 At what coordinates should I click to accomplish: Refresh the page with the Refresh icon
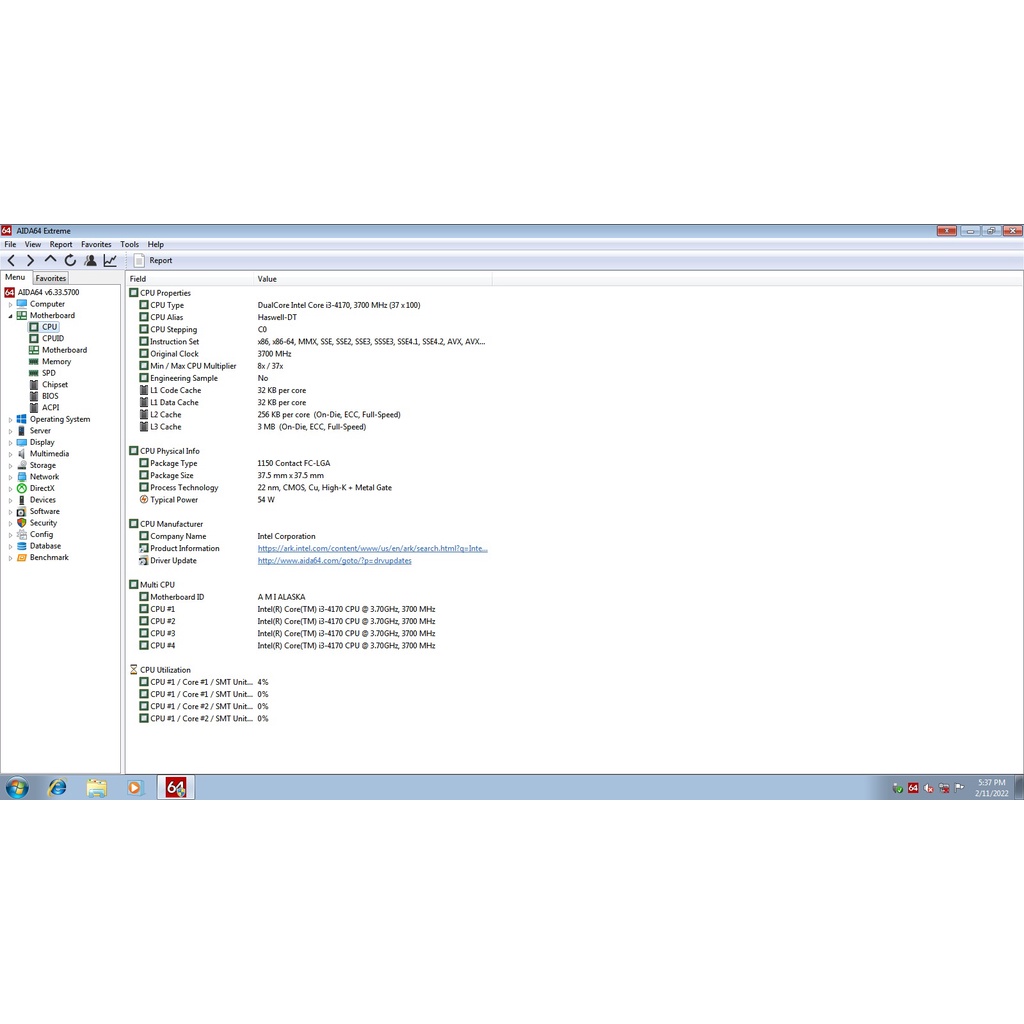[x=70, y=260]
